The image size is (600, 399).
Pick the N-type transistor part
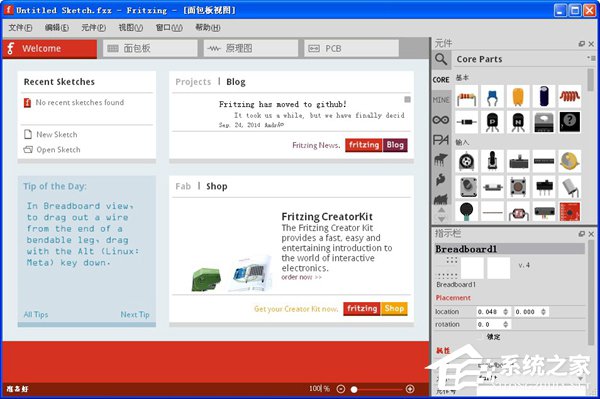click(x=518, y=122)
